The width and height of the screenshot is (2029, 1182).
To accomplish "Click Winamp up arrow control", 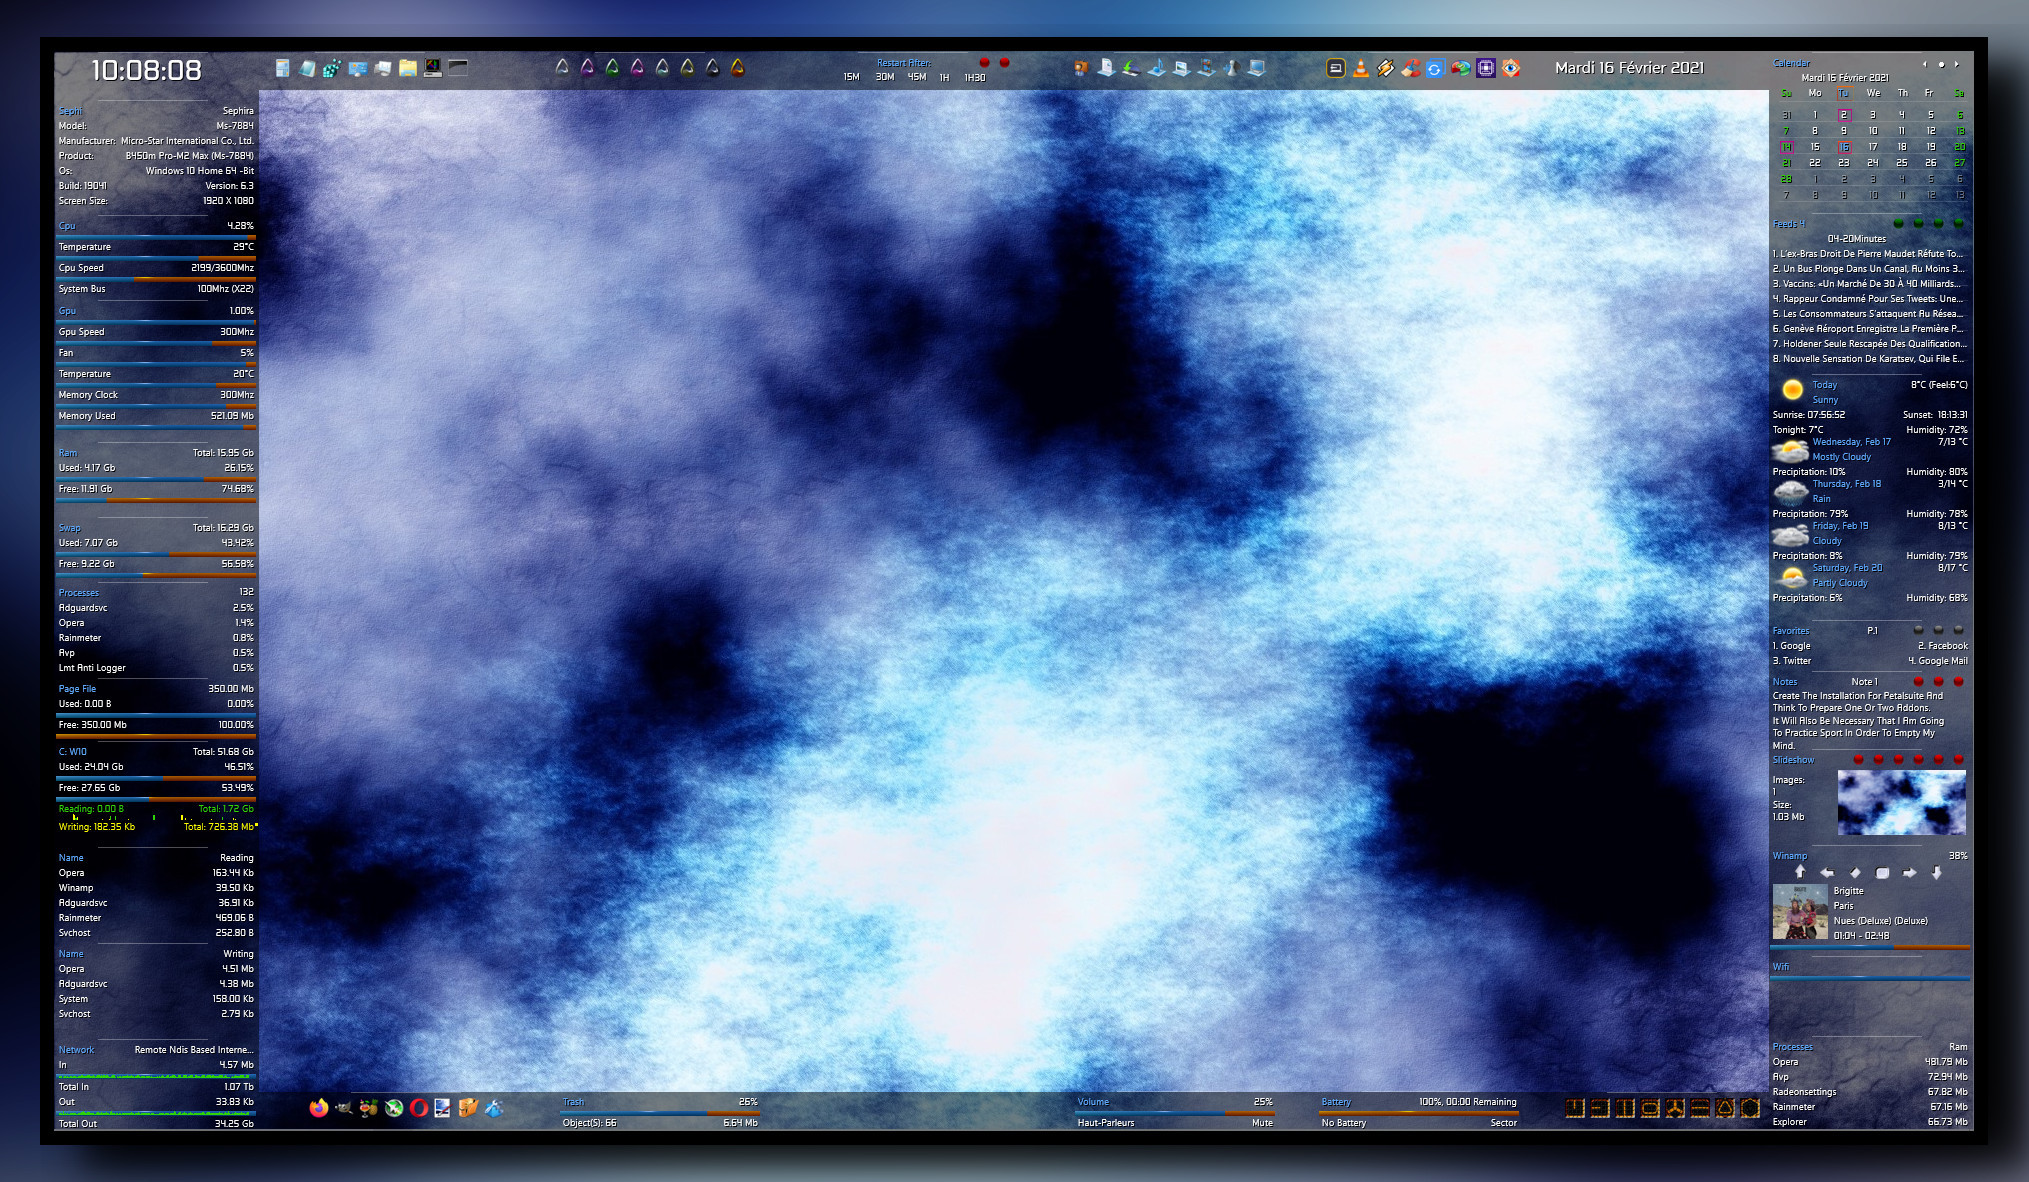I will [x=1800, y=872].
